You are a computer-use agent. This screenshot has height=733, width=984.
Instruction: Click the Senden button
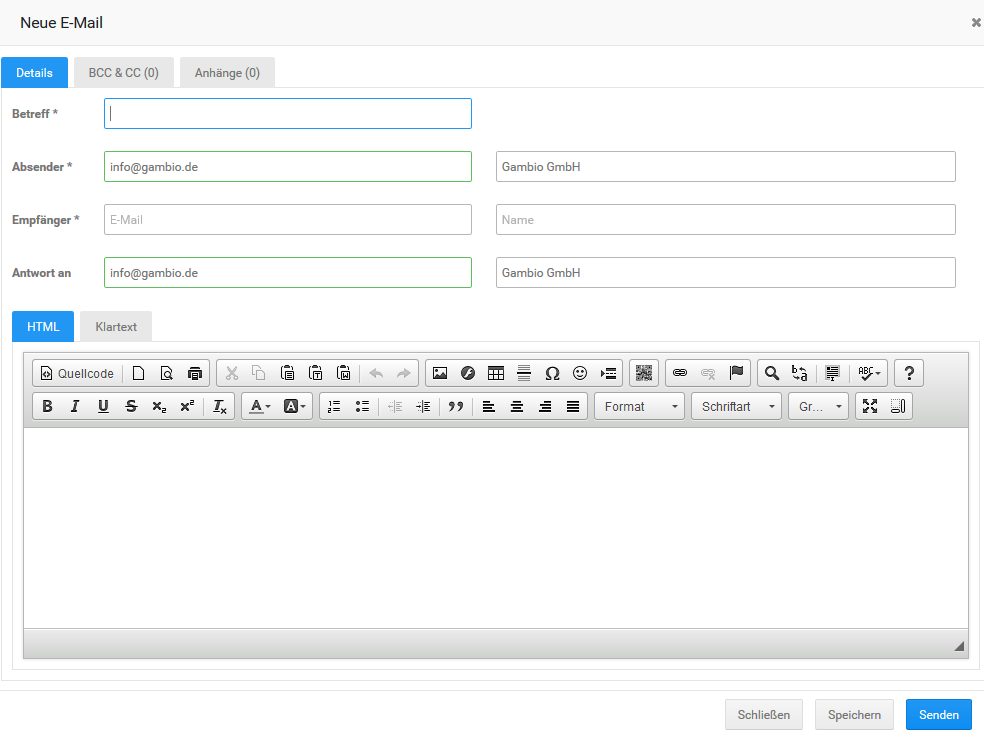(939, 714)
